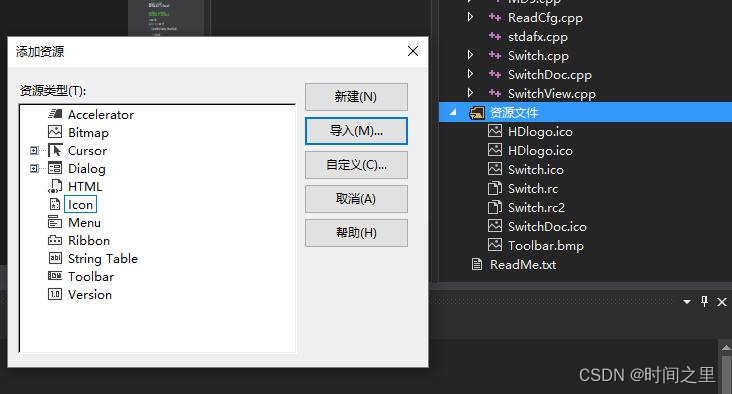The height and width of the screenshot is (394, 732).
Task: Click the 取消(A) button
Action: pos(356,199)
